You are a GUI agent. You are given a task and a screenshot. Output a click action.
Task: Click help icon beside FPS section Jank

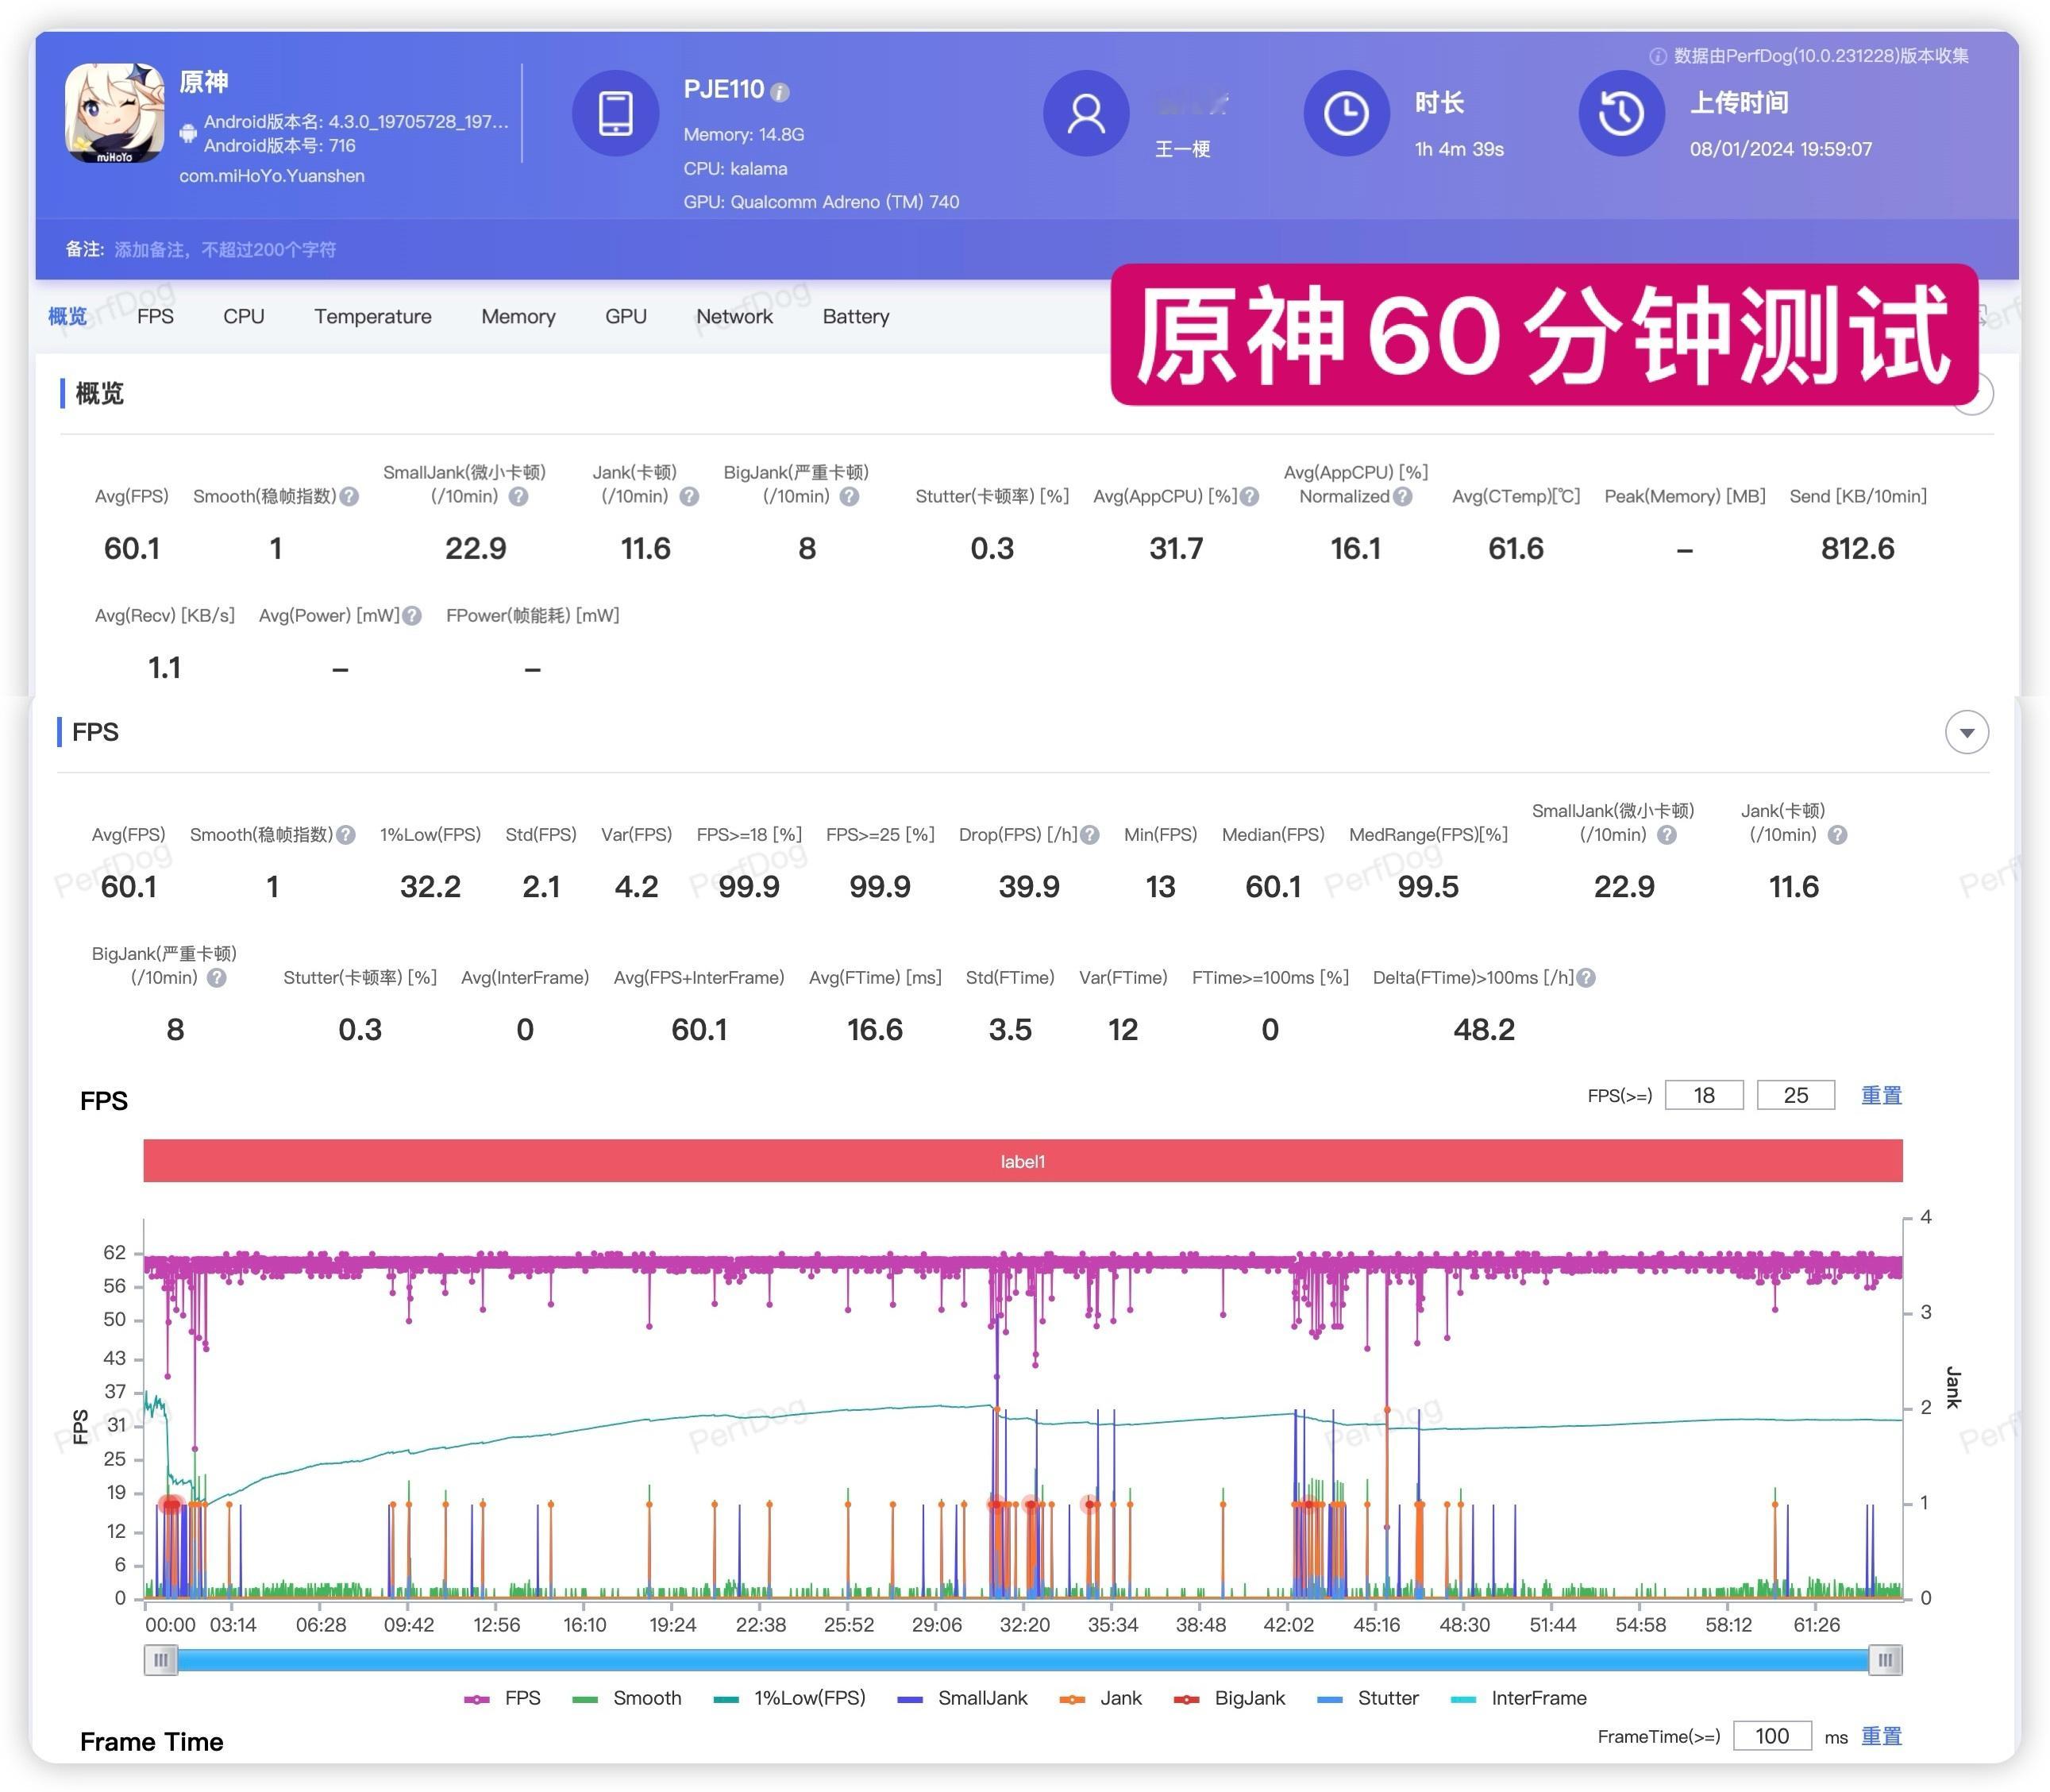(1837, 835)
